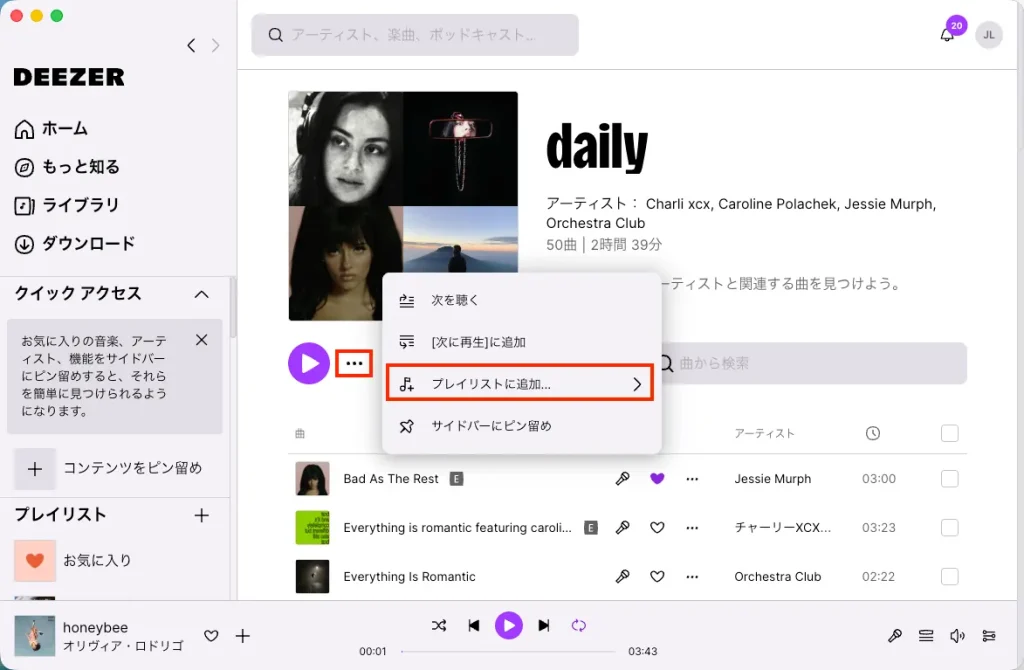This screenshot has width=1024, height=670.
Task: Open the honeybee now-playing cover
Action: tap(35, 635)
